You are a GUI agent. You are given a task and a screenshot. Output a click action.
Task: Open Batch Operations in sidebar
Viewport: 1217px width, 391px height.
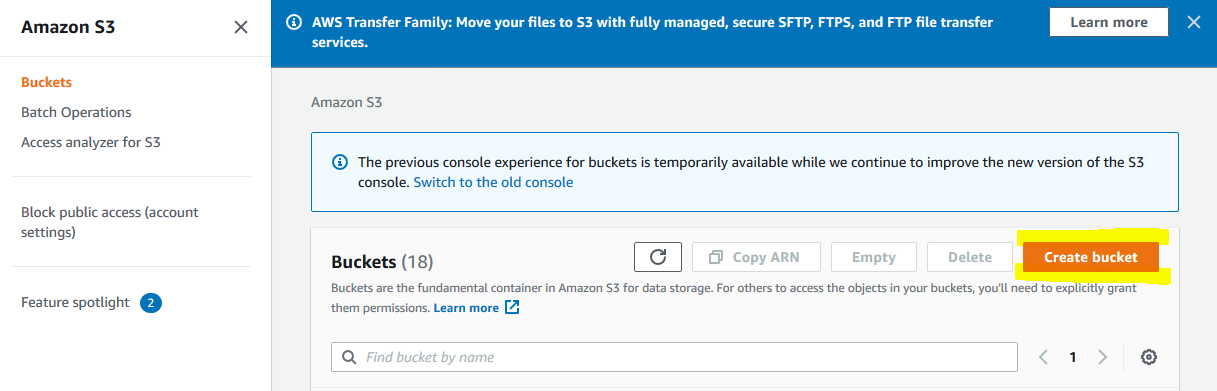point(76,112)
